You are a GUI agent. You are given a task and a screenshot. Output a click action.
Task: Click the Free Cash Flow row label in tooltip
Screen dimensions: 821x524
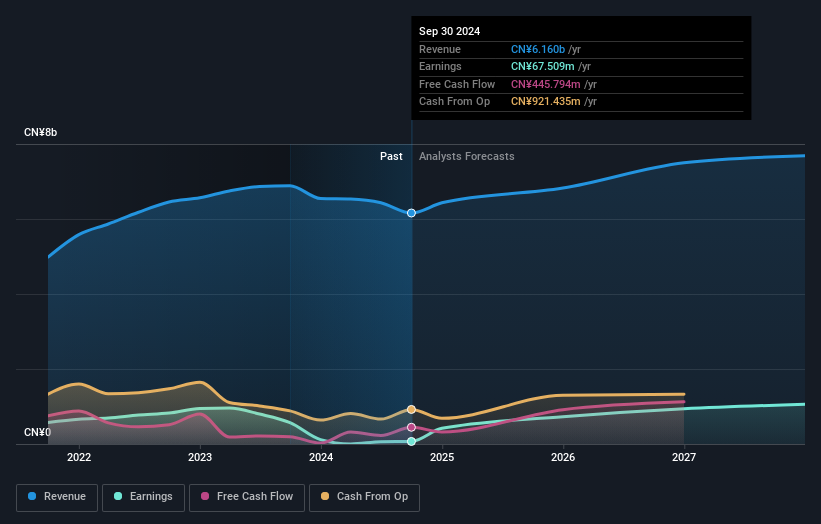tap(457, 84)
